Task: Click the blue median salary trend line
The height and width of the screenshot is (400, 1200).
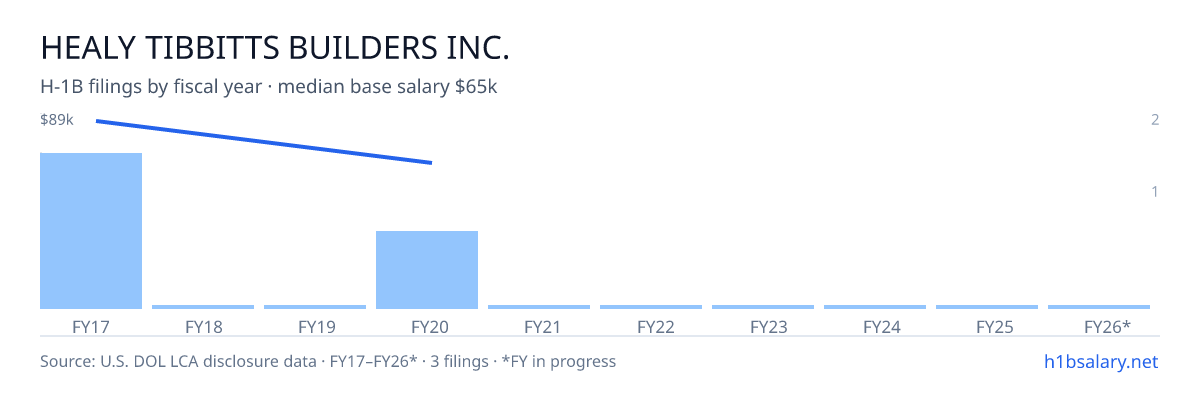Action: click(264, 142)
